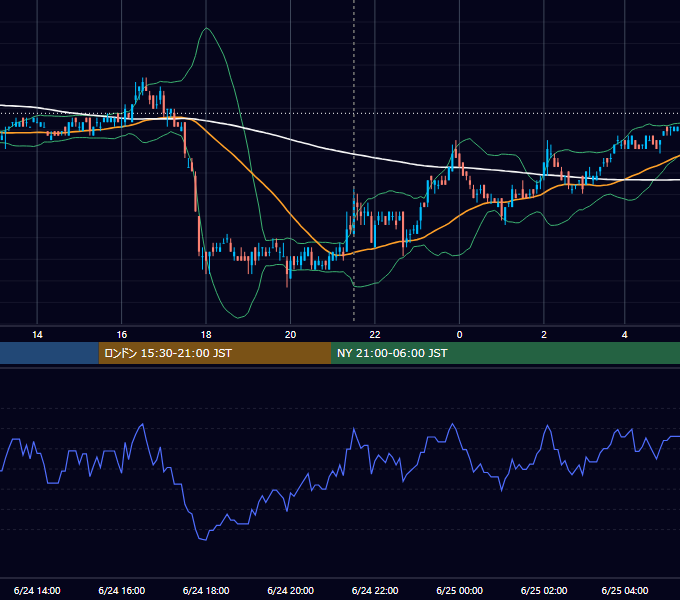
Task: Click the 2 hour label on price chart axis
Action: coord(544,335)
